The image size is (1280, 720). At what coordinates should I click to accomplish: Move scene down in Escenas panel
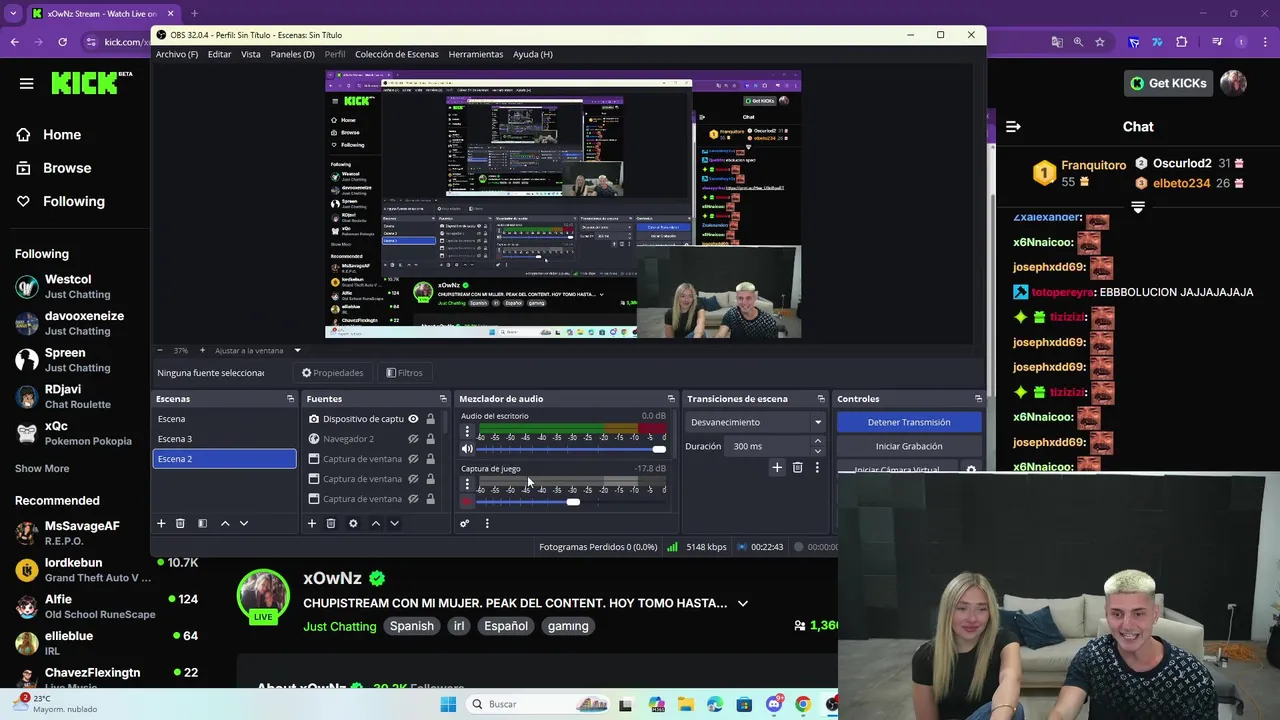pyautogui.click(x=243, y=523)
